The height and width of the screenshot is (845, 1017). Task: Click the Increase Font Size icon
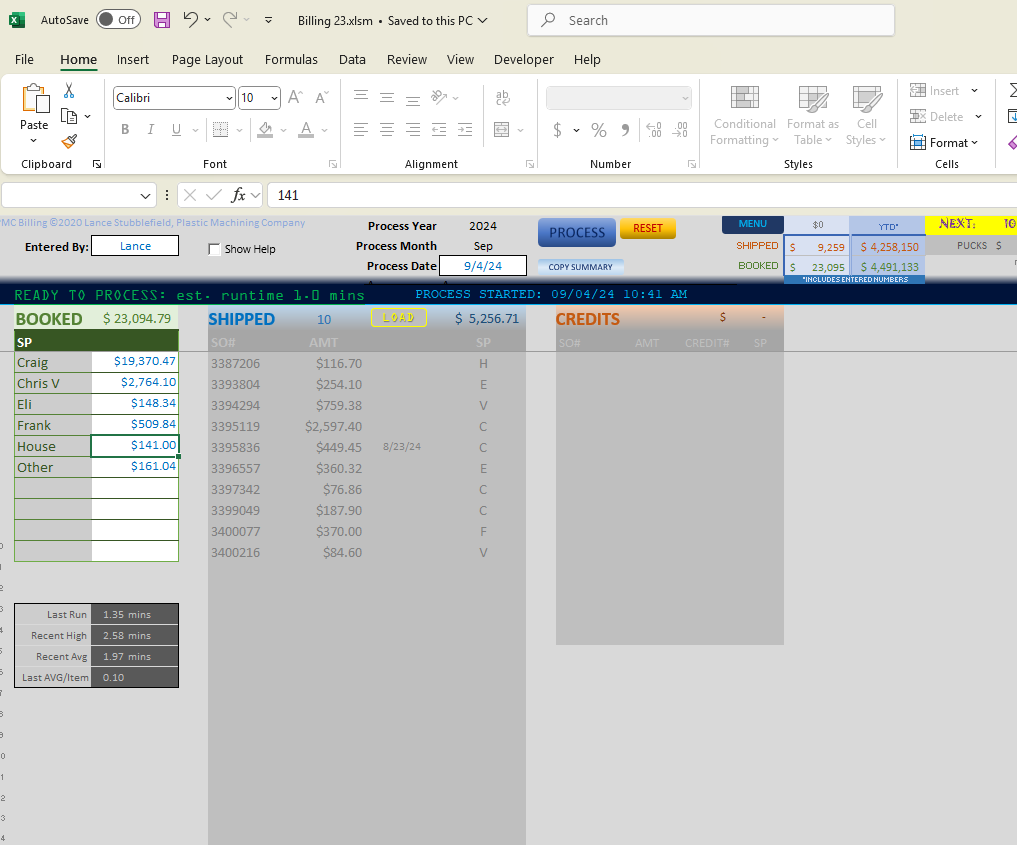pos(295,97)
